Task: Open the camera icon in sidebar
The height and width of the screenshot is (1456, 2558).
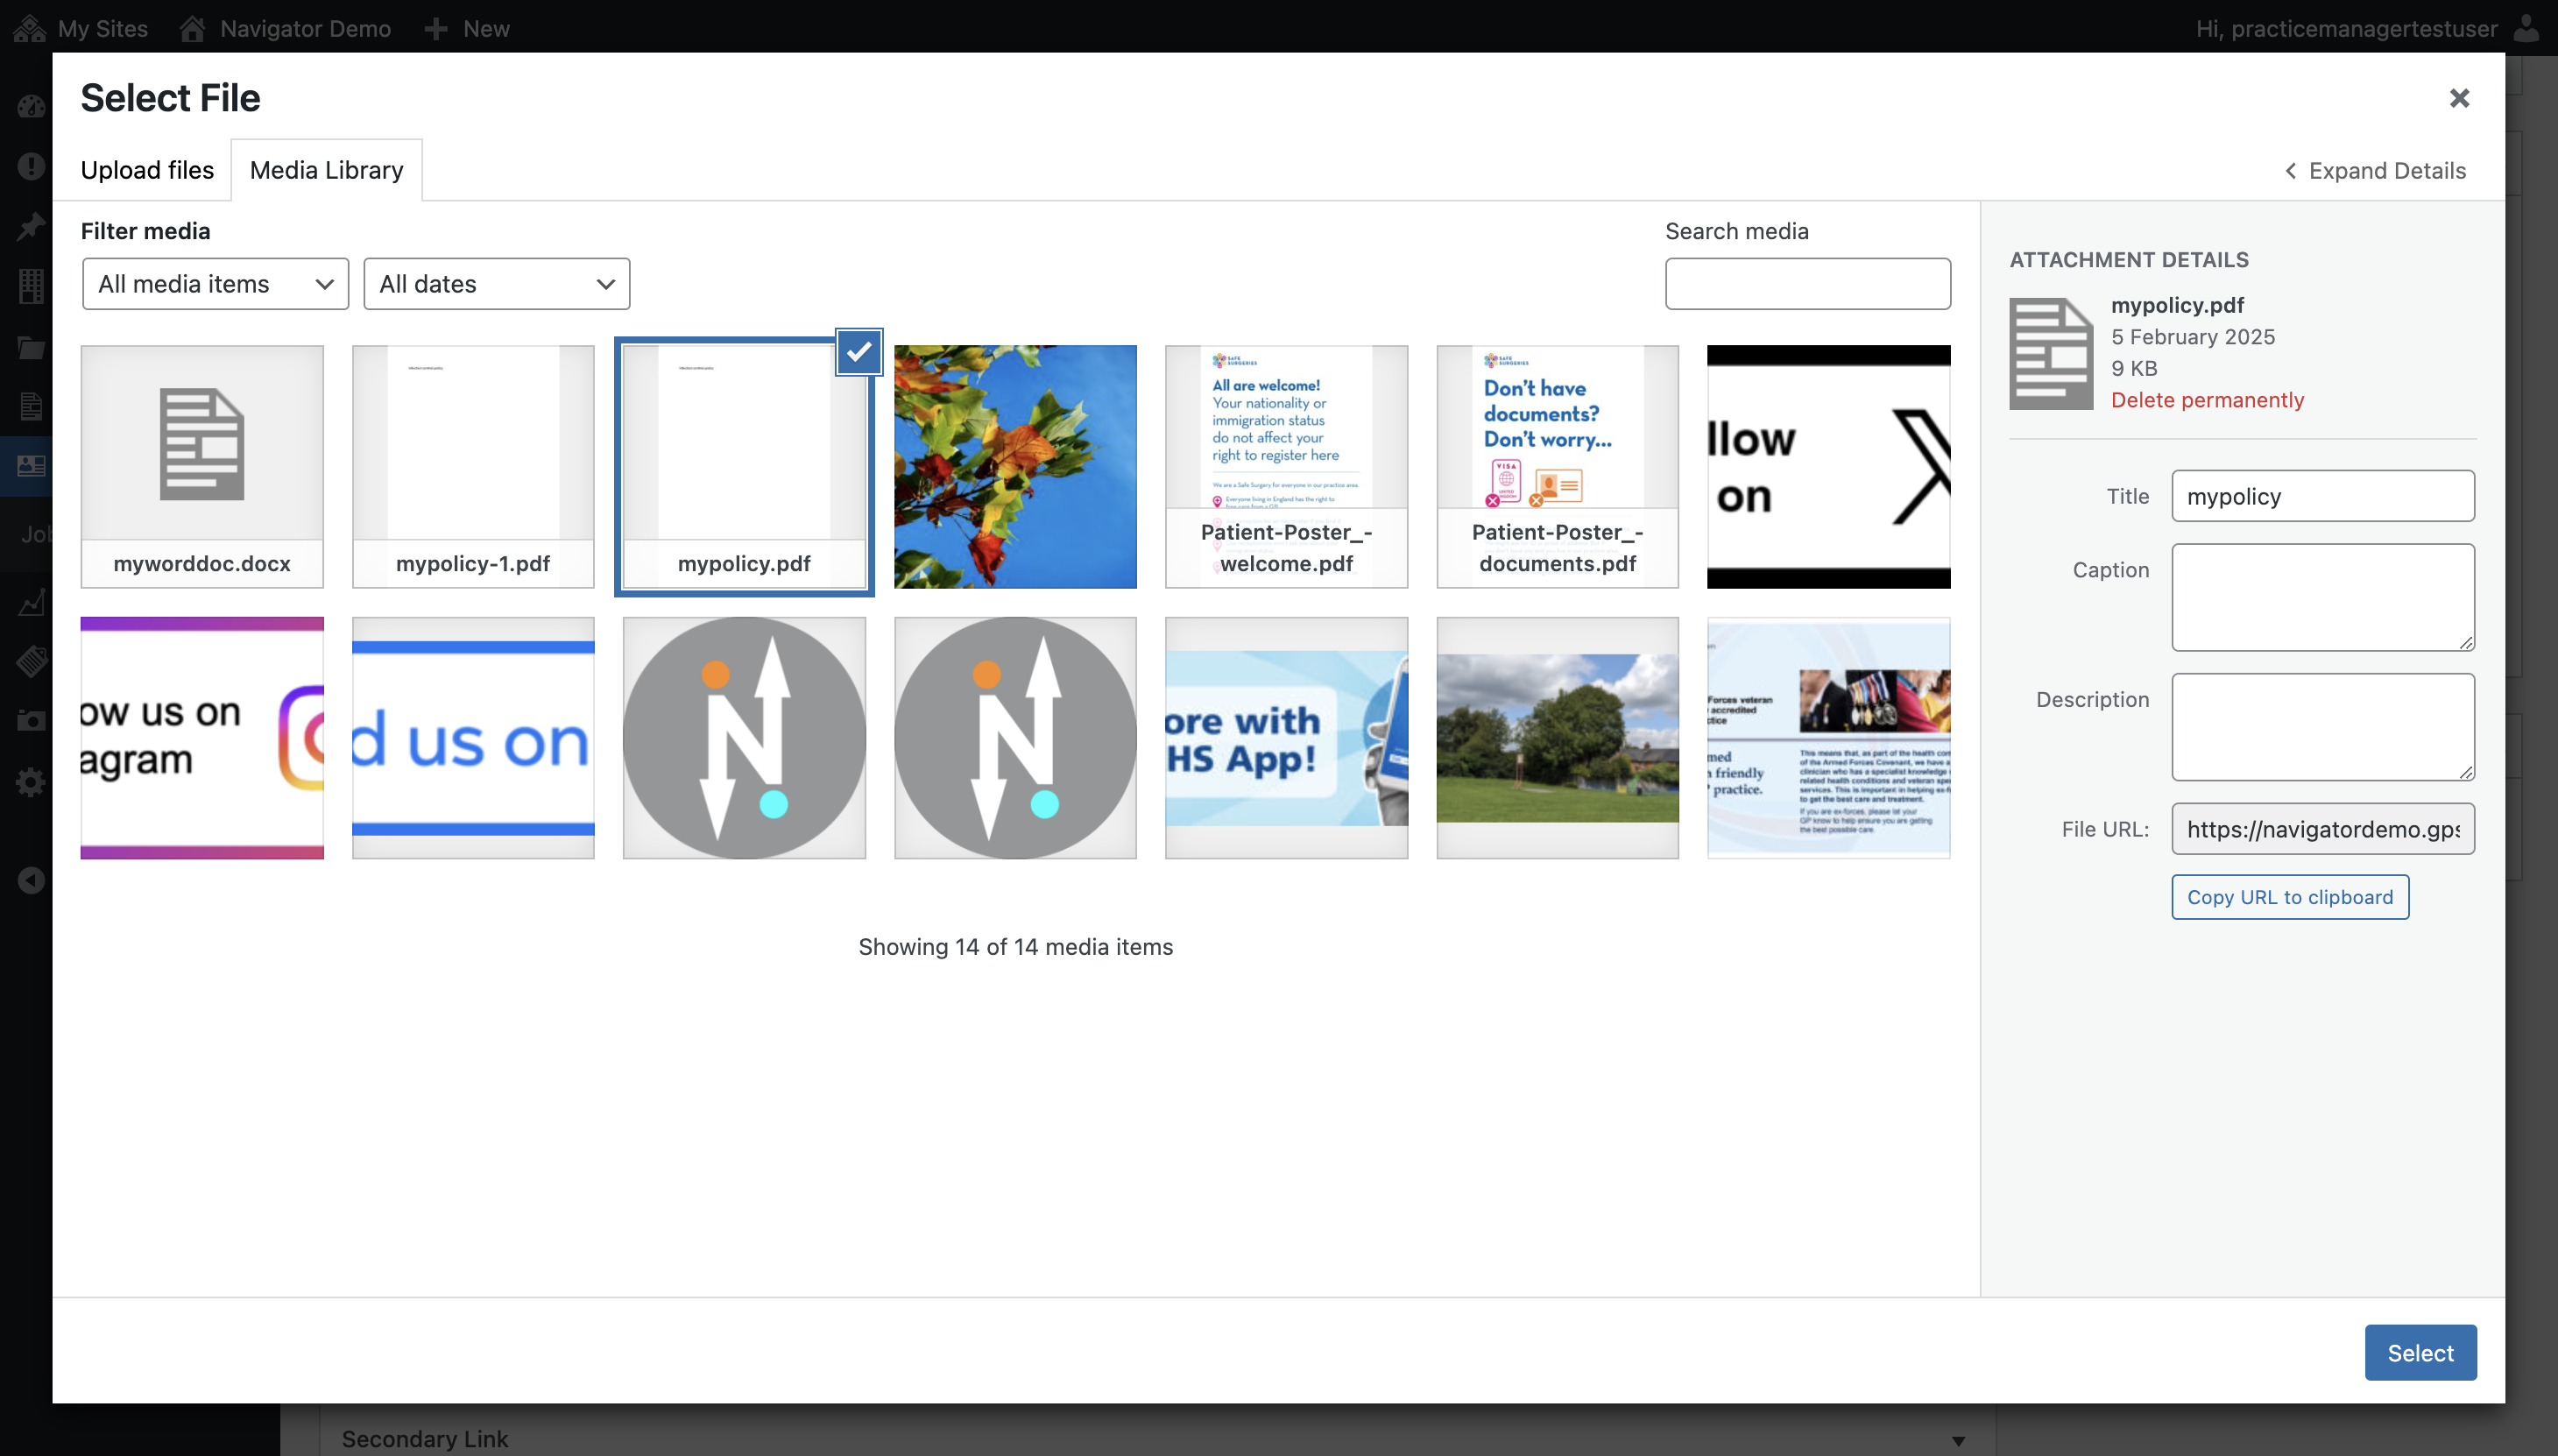Action: 31,721
